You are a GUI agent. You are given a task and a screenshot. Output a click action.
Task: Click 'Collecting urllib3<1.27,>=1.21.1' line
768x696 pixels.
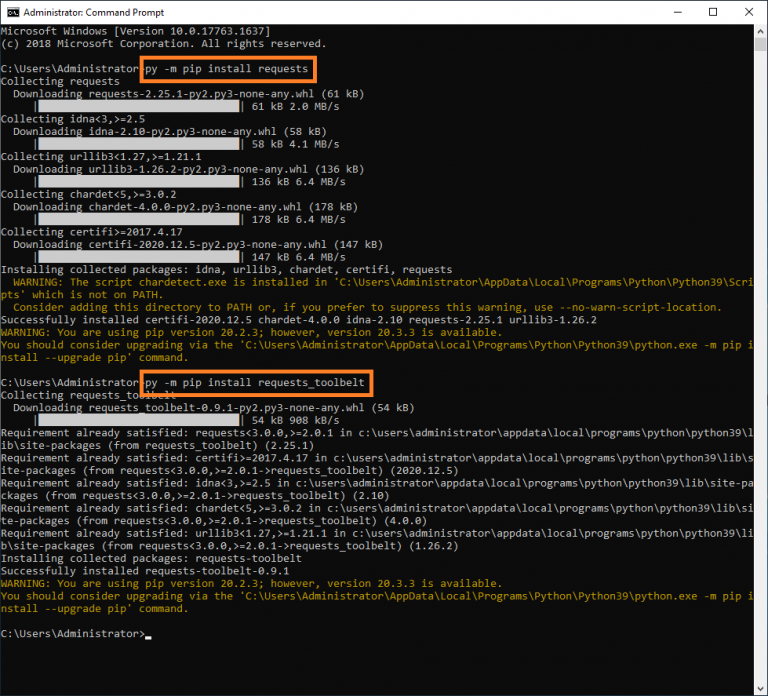point(101,157)
